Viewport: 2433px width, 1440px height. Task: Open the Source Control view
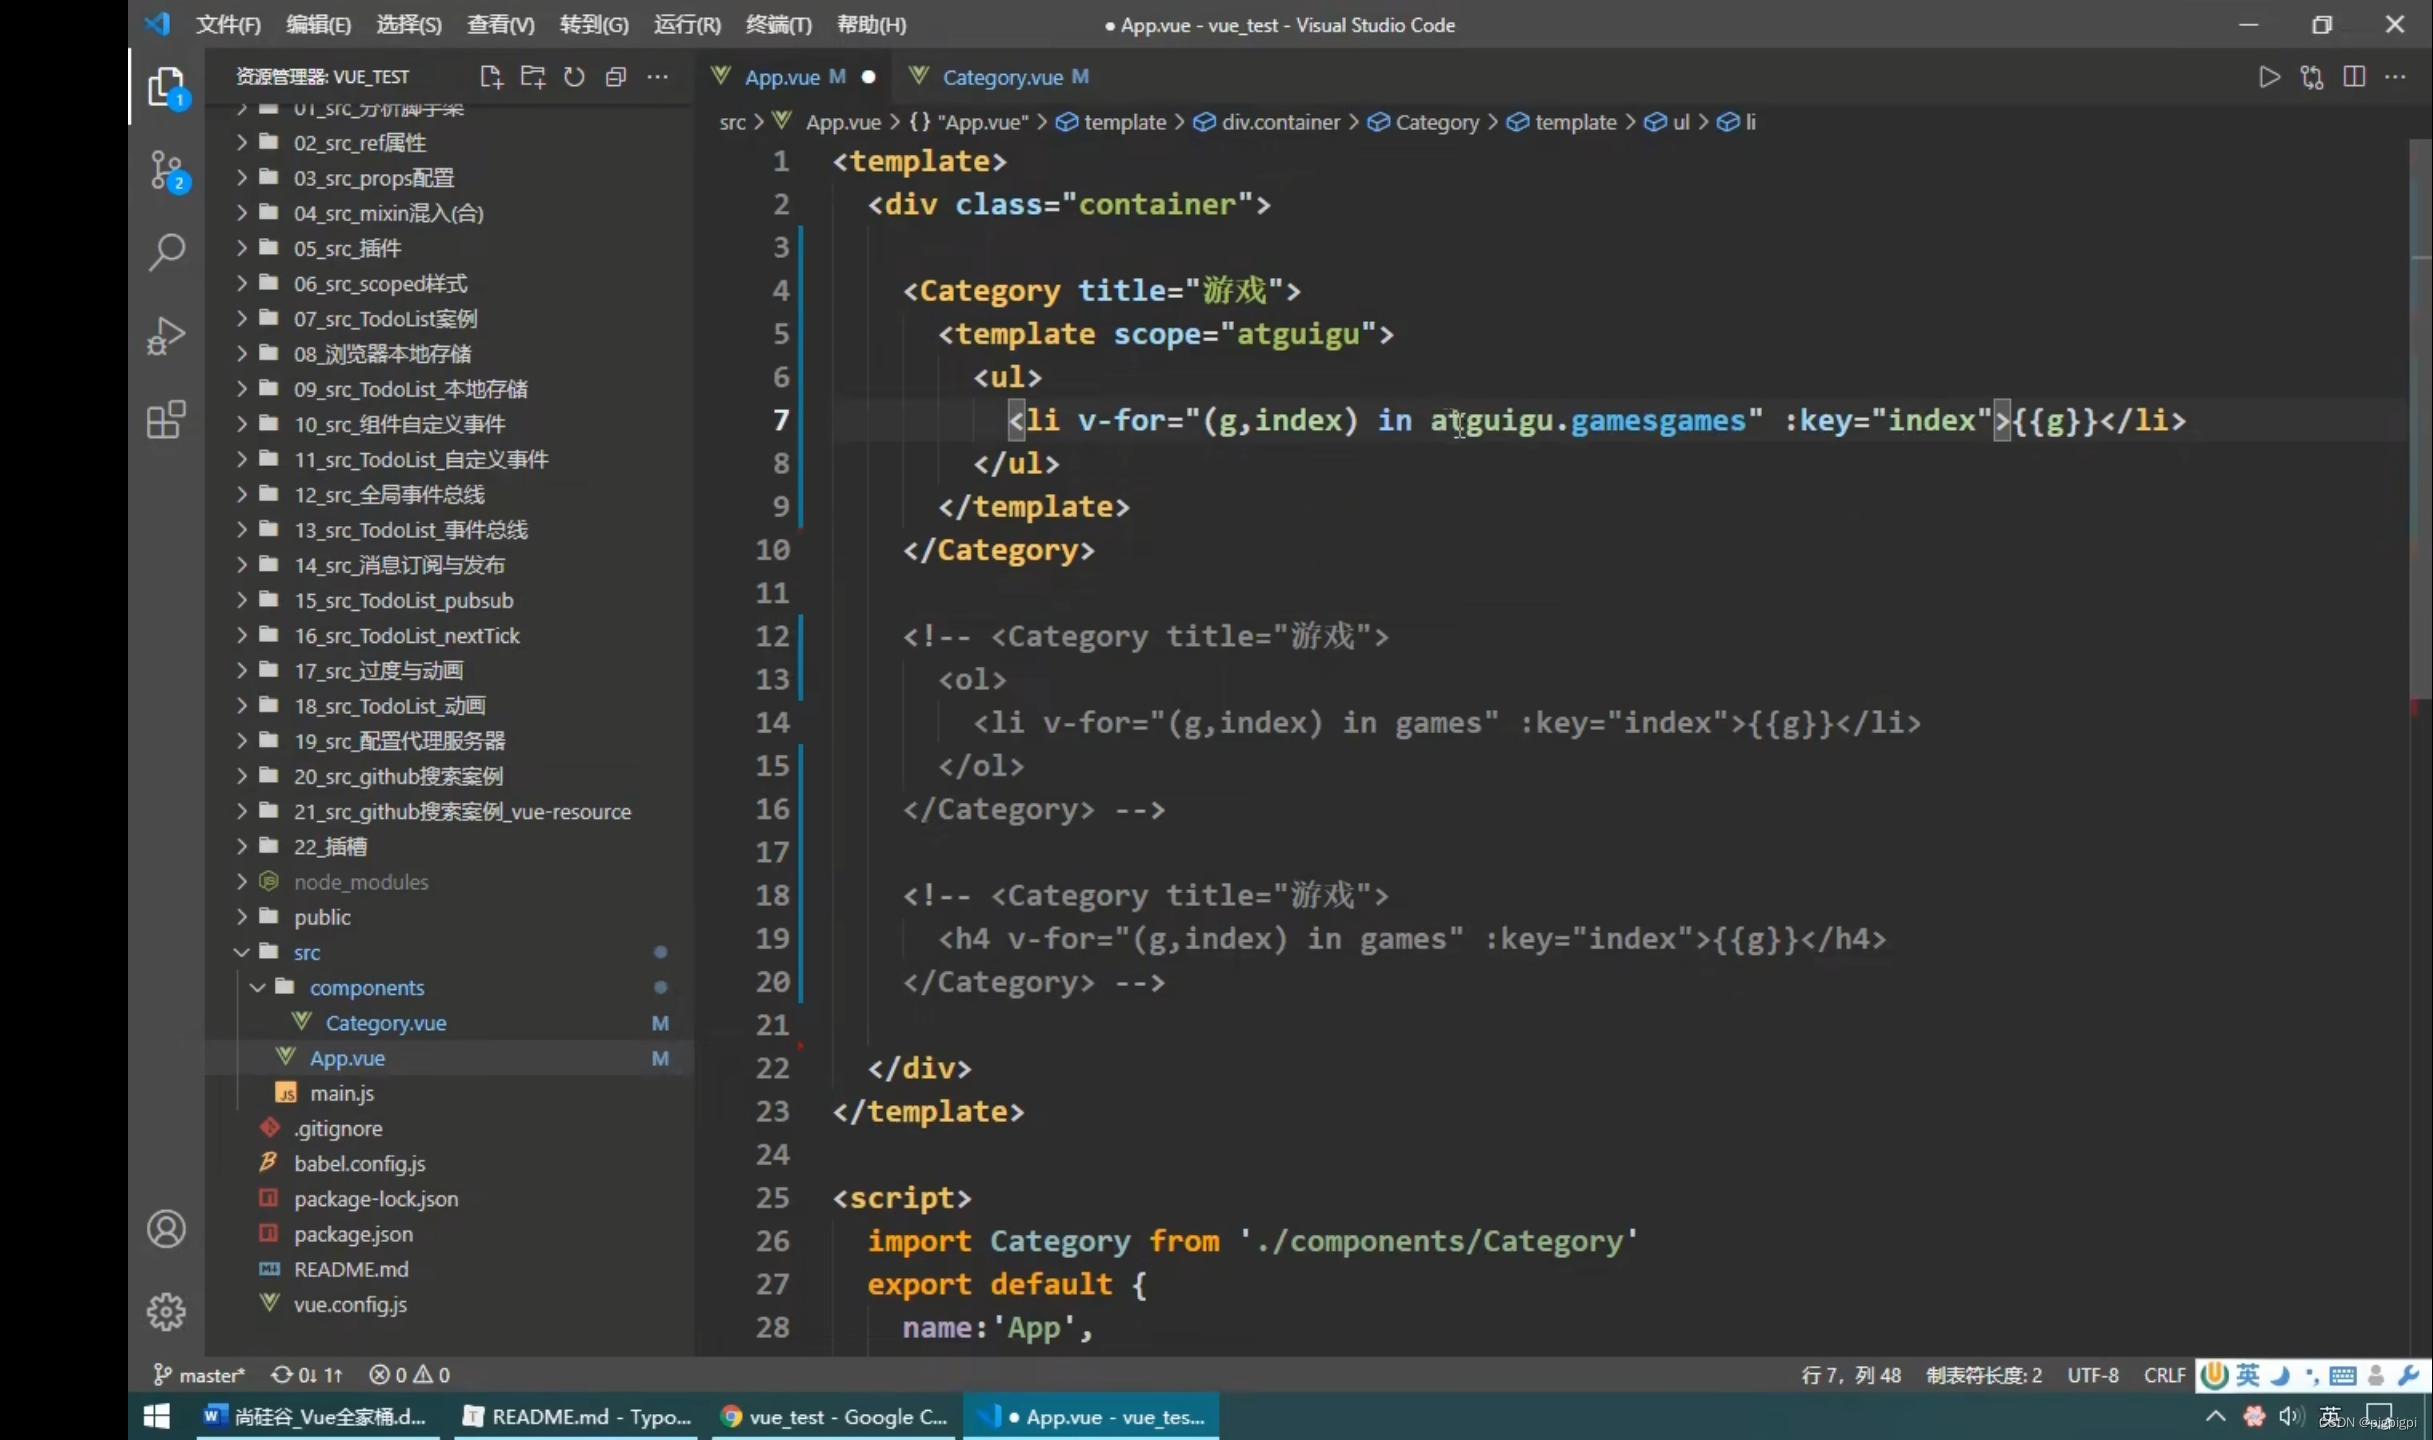166,171
